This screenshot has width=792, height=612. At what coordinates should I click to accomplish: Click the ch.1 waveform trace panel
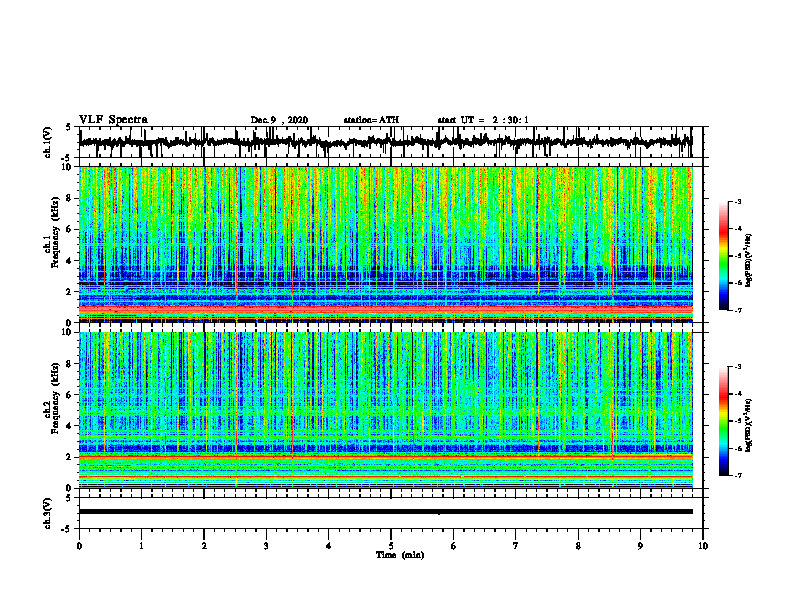[391, 142]
